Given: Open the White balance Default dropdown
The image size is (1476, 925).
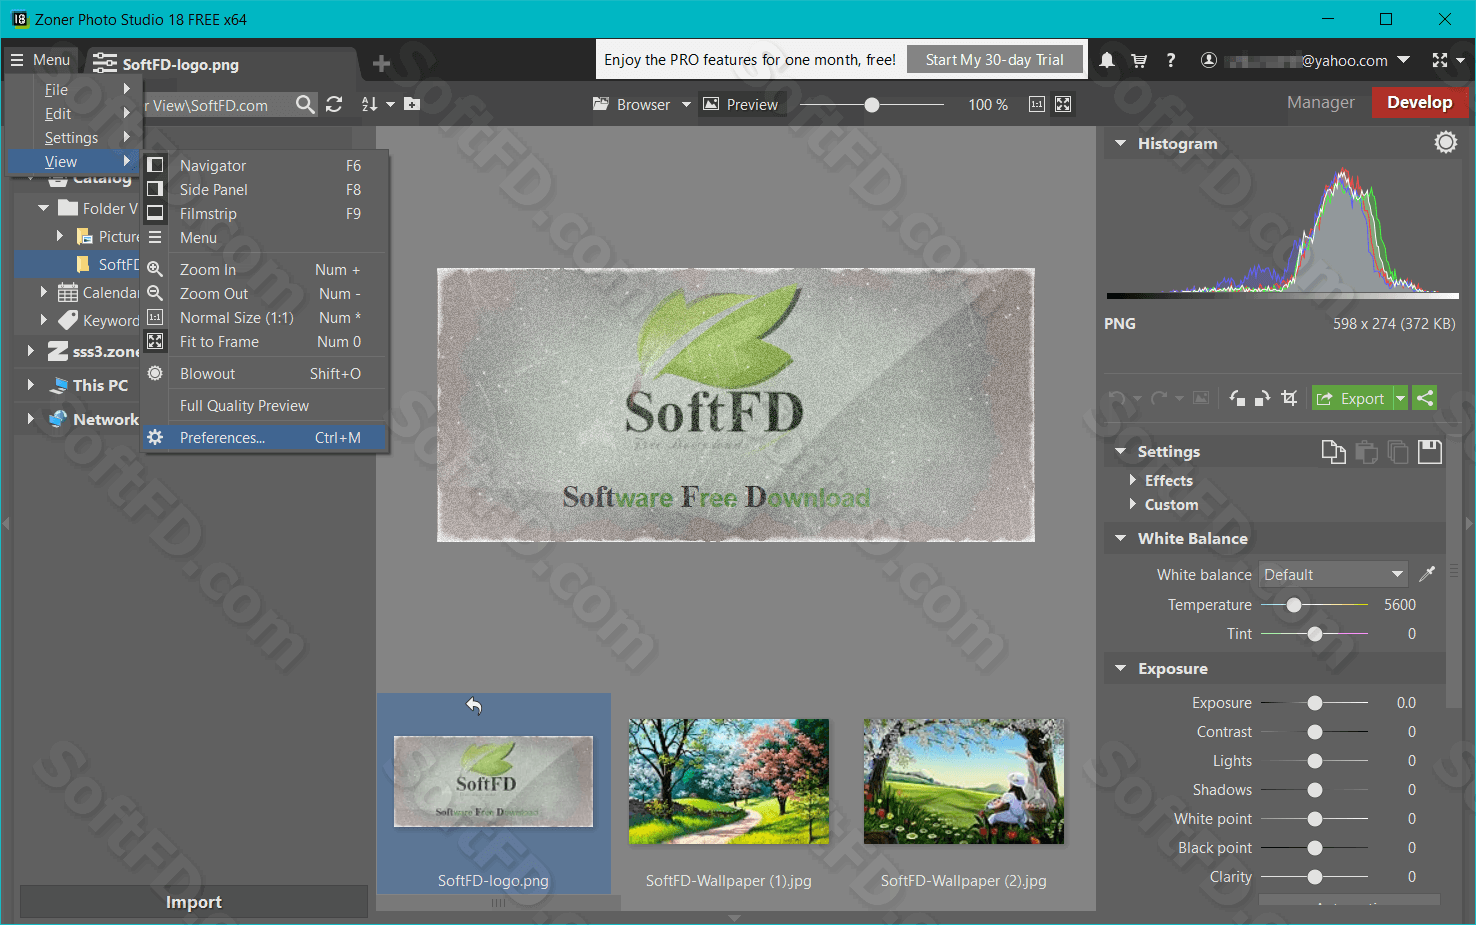Looking at the screenshot, I should (1333, 574).
